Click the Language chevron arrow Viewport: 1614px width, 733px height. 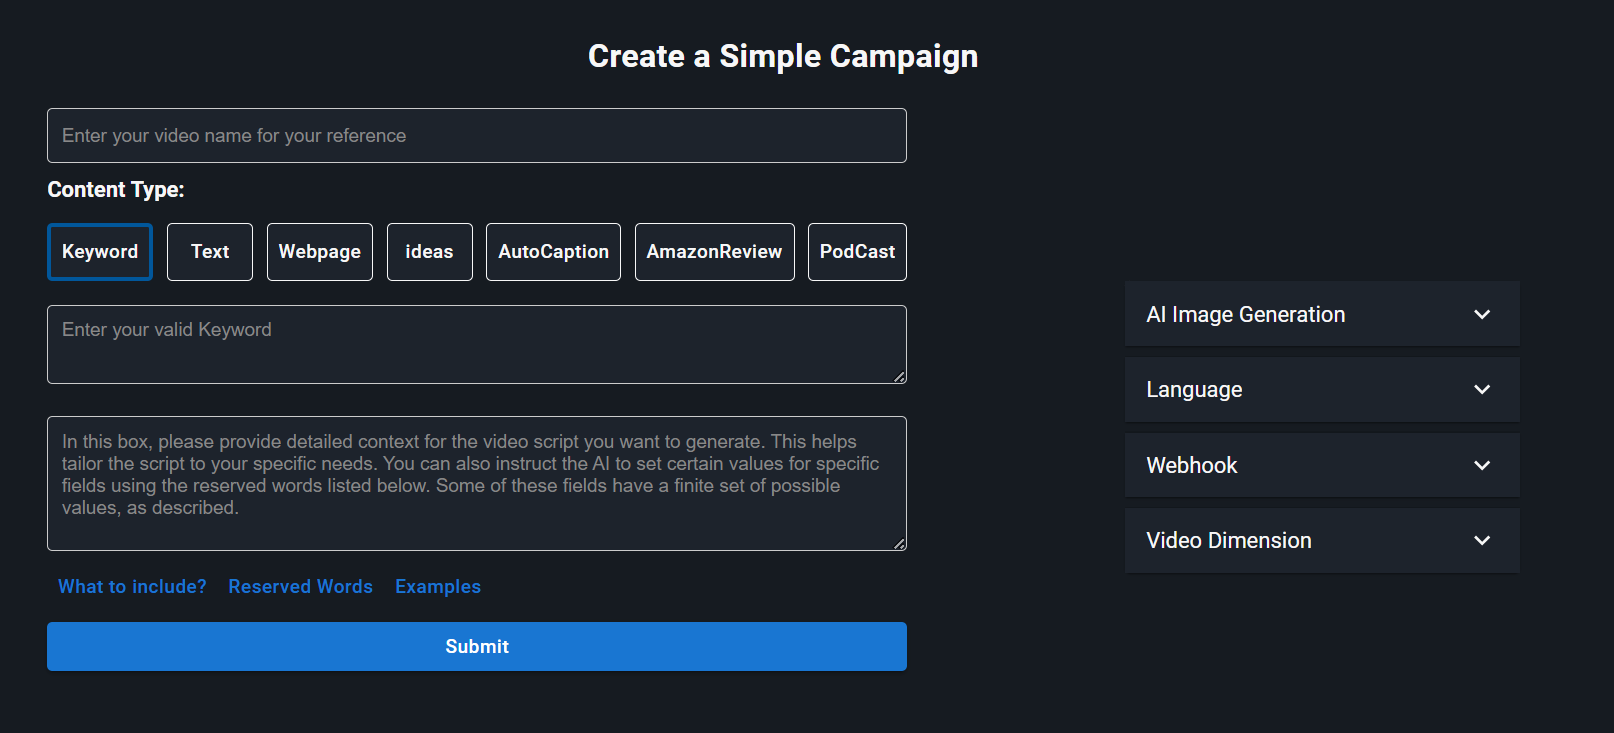[x=1482, y=390]
